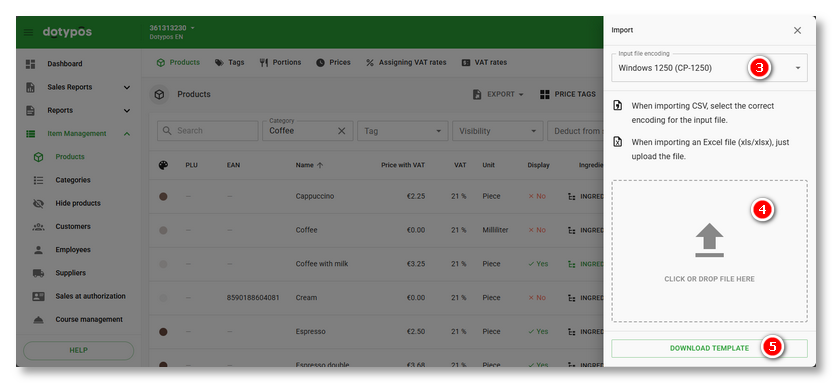The height and width of the screenshot is (383, 832).
Task: Open the Portions tab
Action: [280, 63]
